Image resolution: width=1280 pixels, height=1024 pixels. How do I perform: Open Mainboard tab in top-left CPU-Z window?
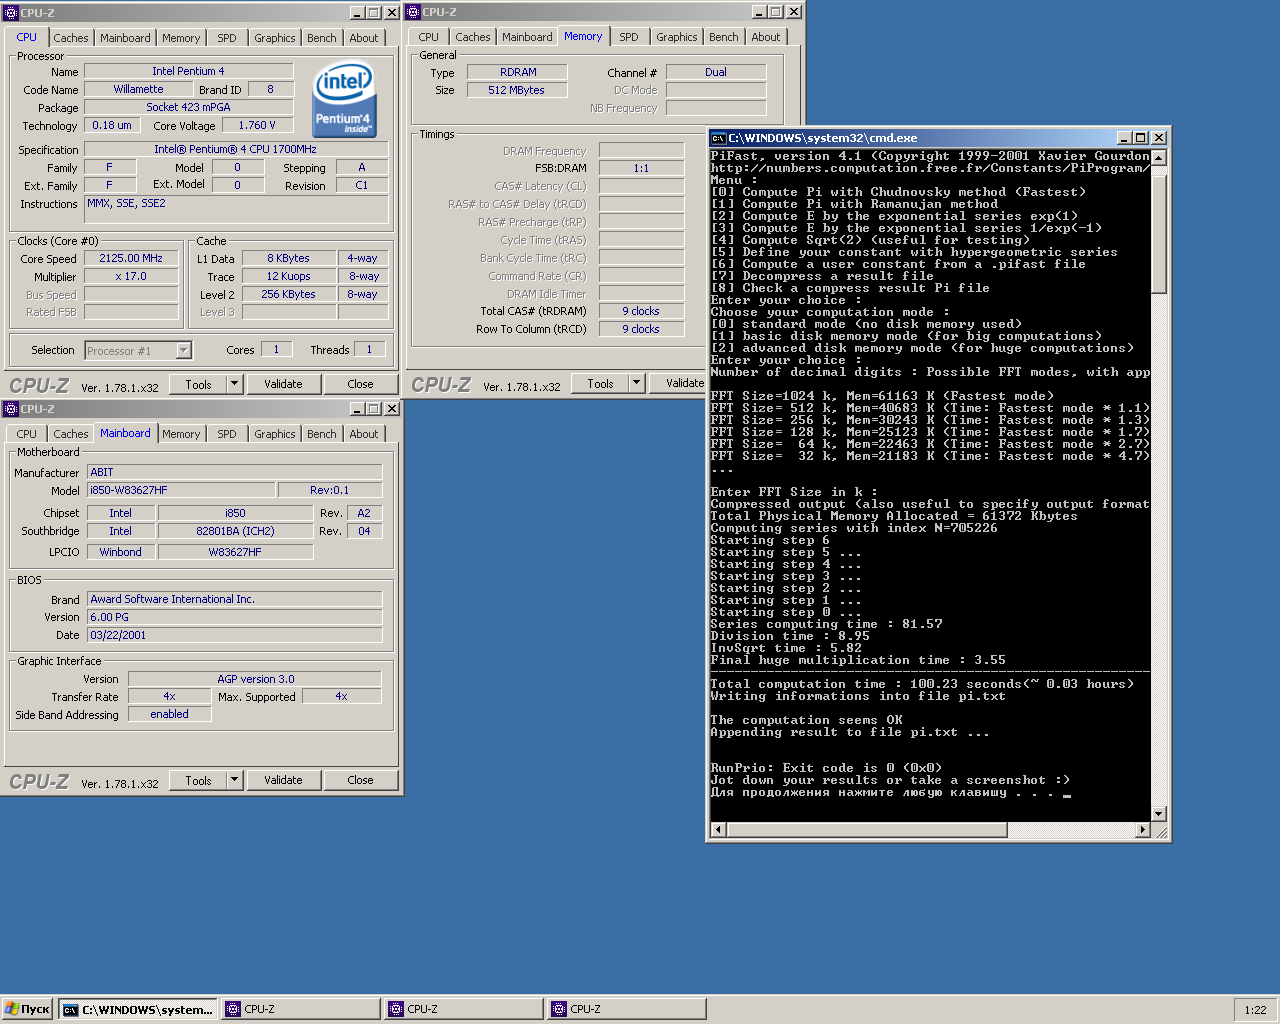click(125, 38)
